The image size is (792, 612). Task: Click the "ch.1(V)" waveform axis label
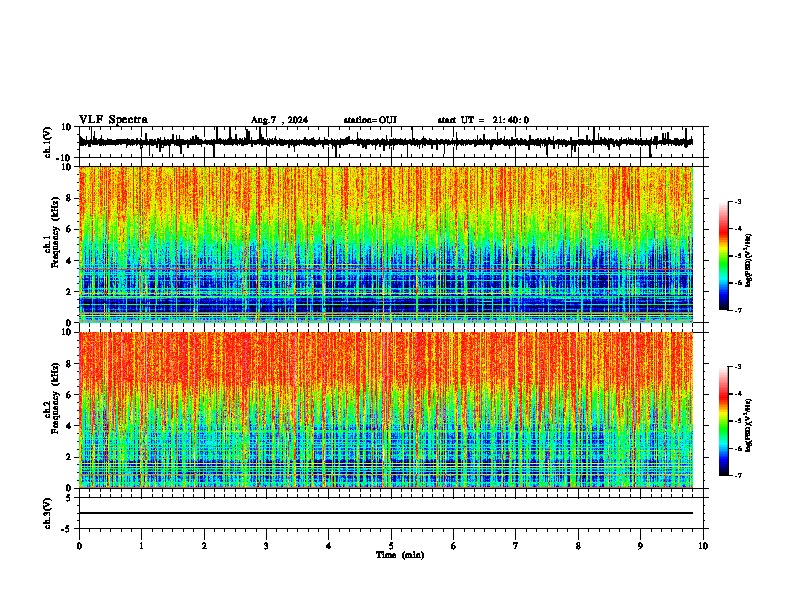click(49, 142)
